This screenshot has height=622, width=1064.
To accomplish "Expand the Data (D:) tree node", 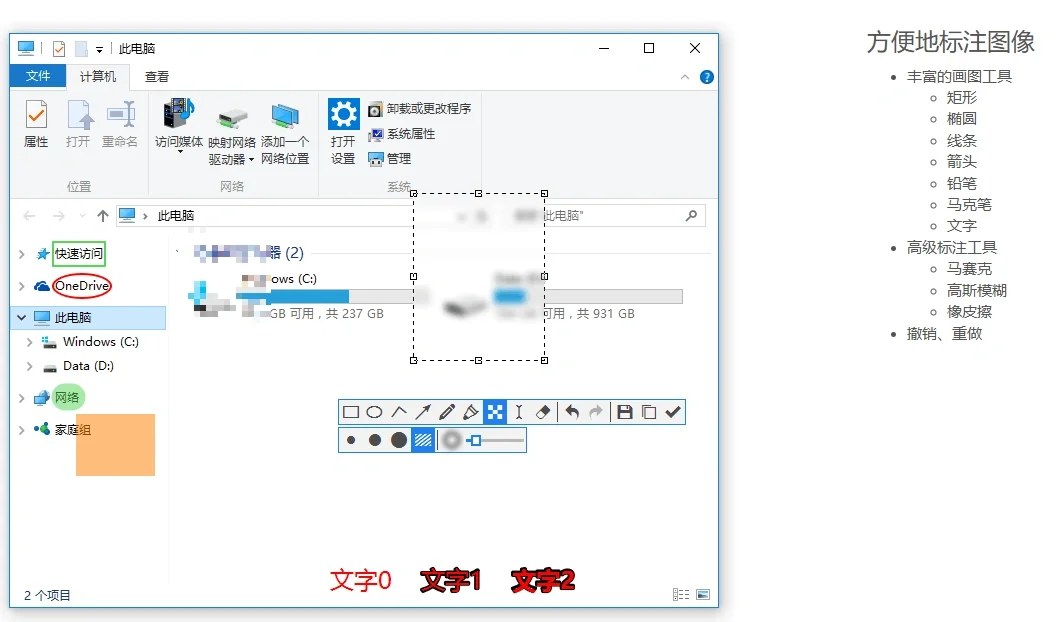I will 29,366.
